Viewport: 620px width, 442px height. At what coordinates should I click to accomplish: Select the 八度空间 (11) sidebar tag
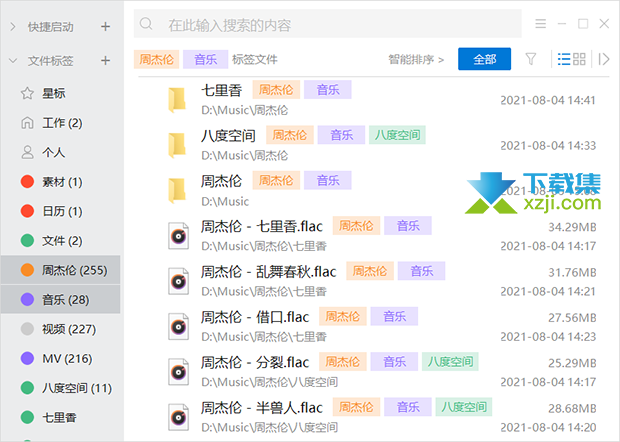[60, 388]
